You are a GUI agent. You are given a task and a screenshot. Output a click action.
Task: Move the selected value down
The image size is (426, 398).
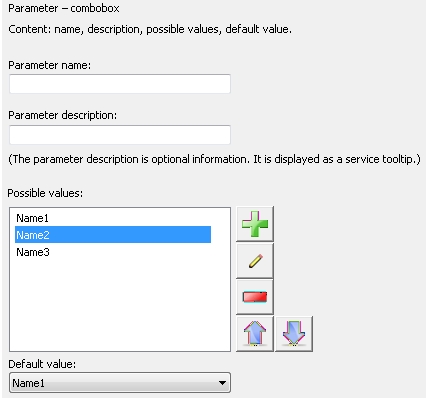click(294, 334)
